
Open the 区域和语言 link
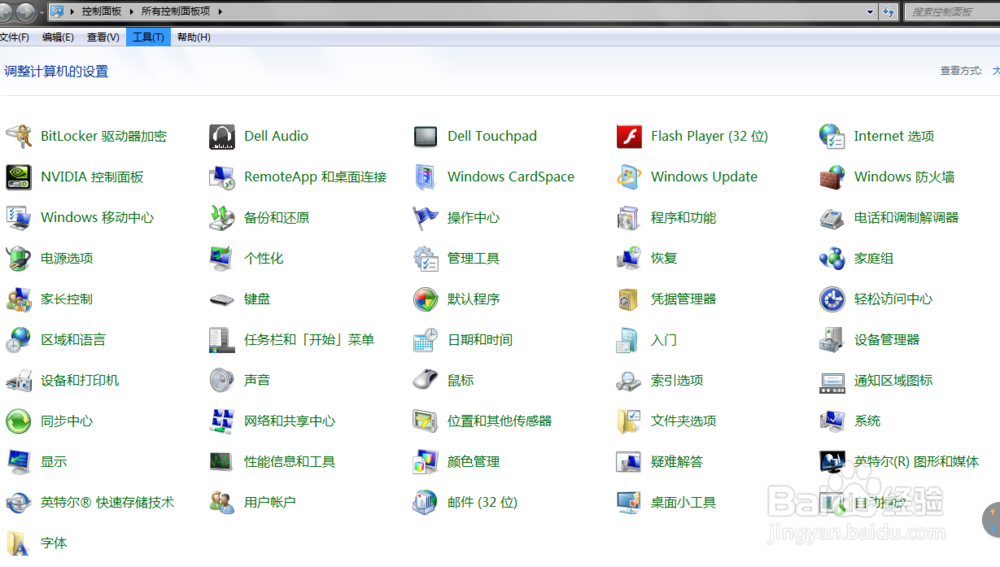click(73, 340)
